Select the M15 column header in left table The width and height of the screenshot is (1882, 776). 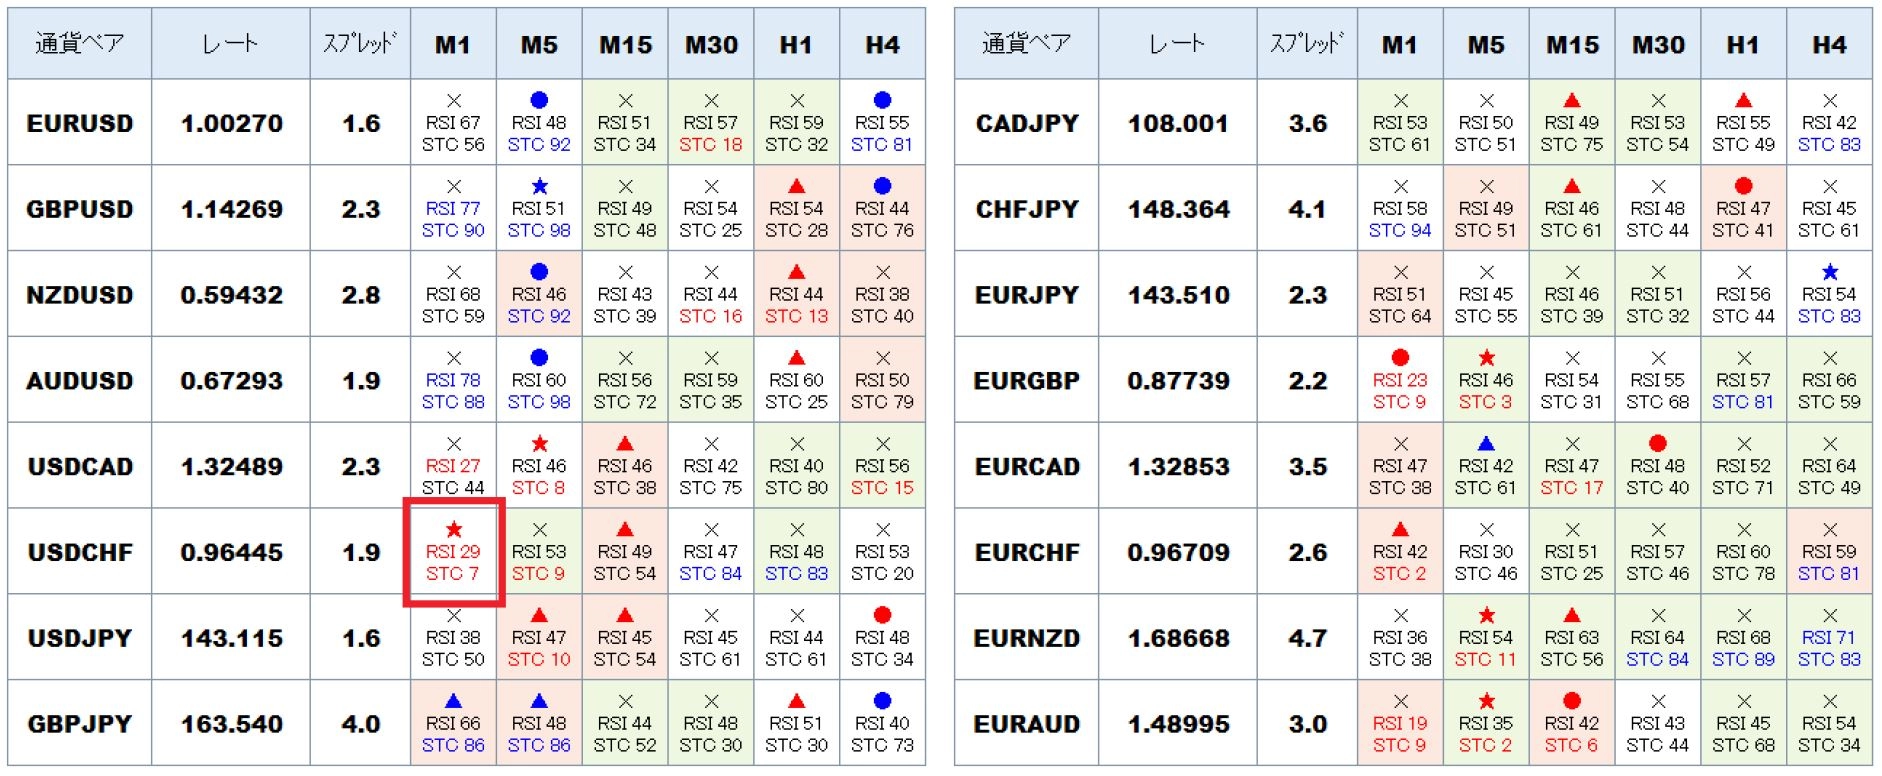click(625, 45)
